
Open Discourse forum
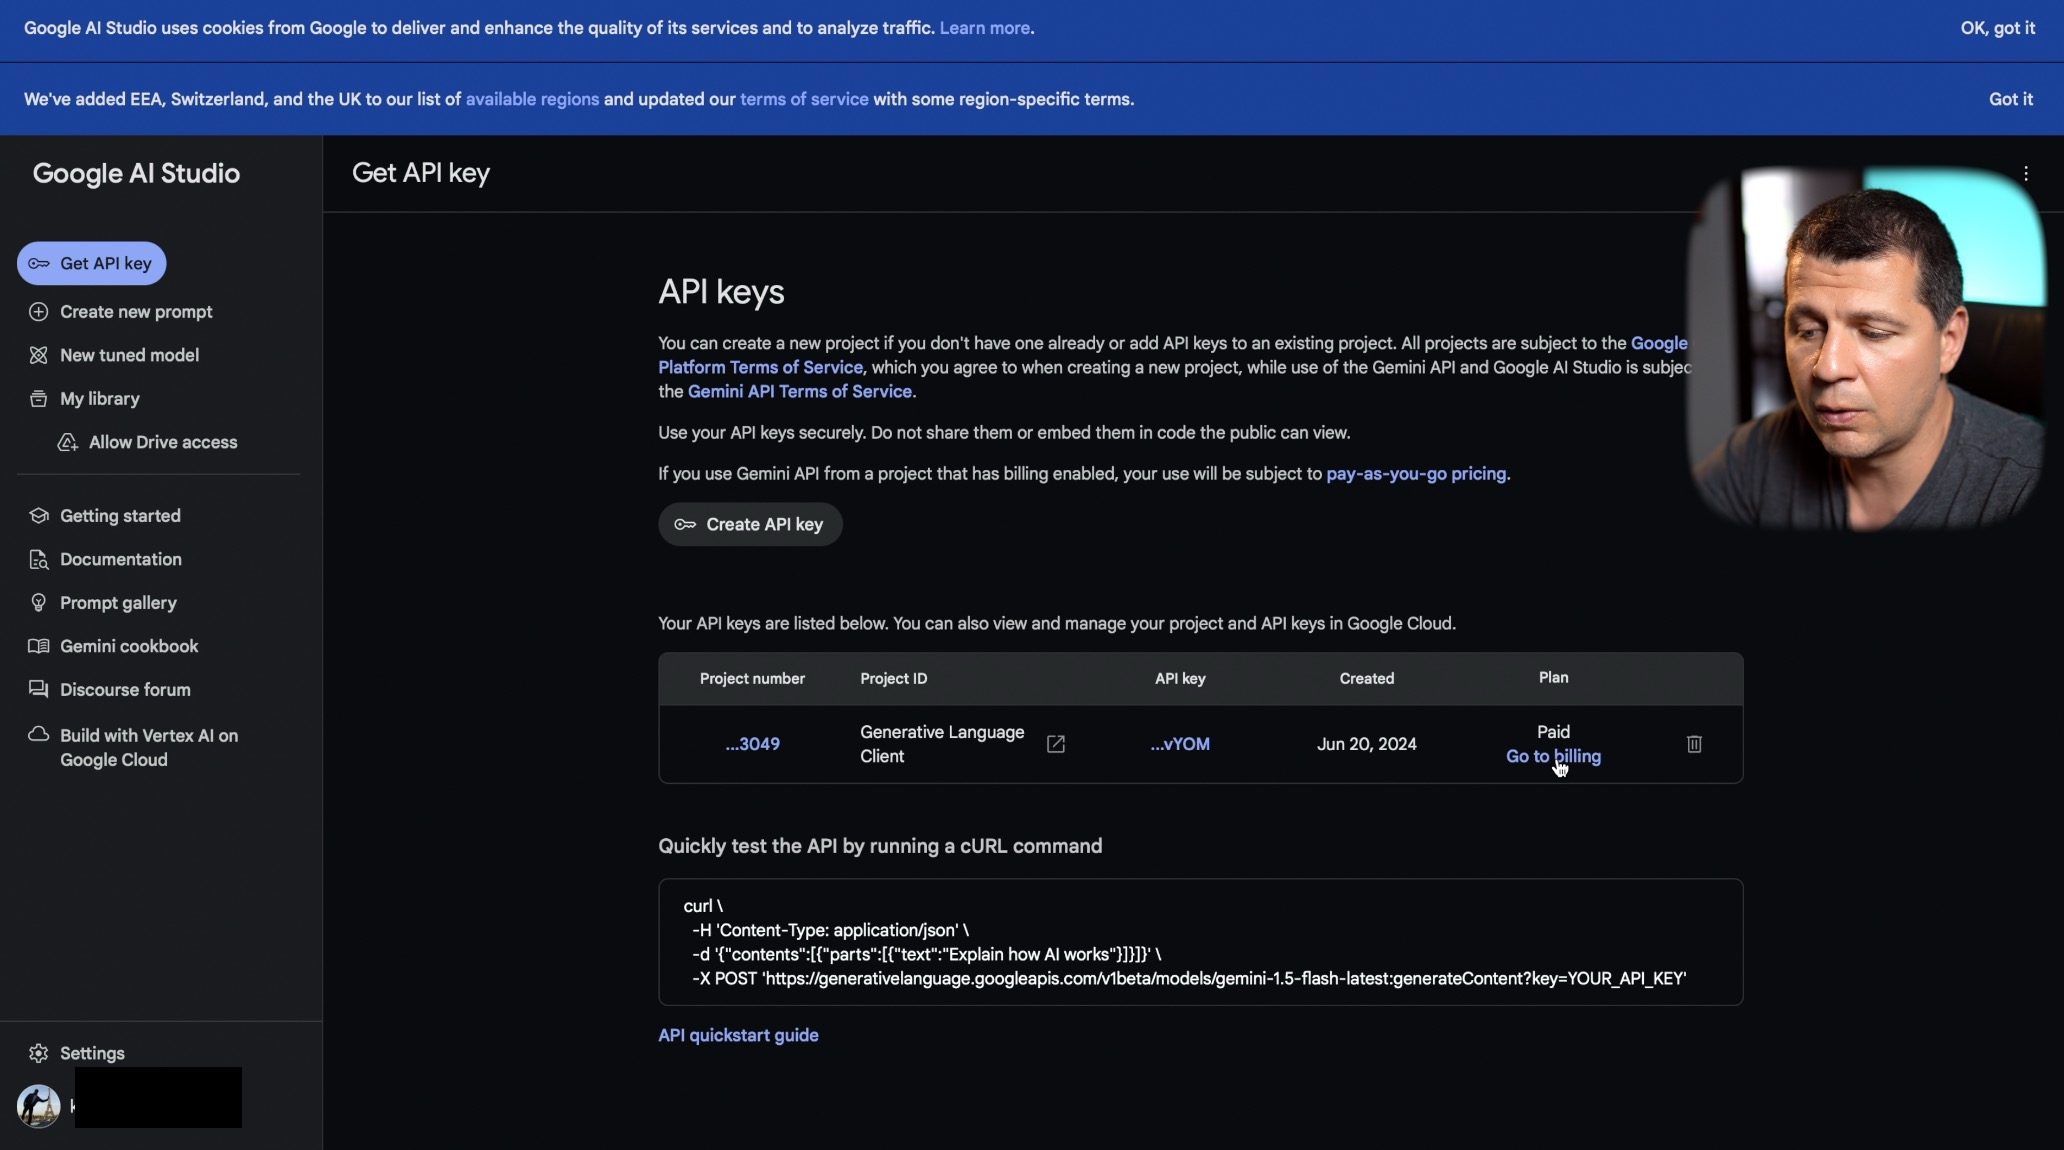[x=125, y=690]
